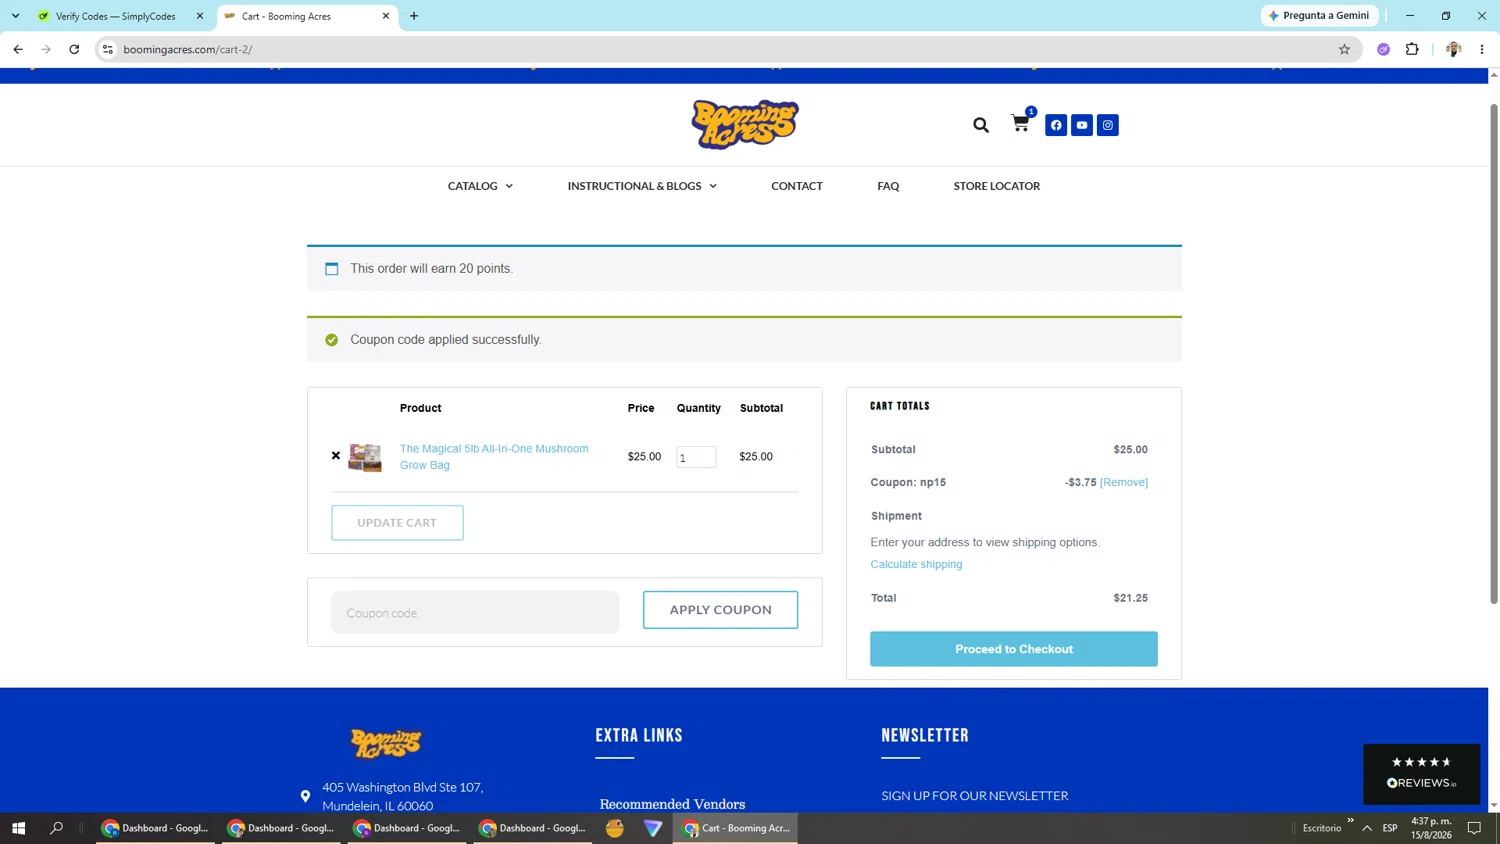Select the Cart - Booming Acres tab
The image size is (1500, 844).
pyautogui.click(x=307, y=16)
